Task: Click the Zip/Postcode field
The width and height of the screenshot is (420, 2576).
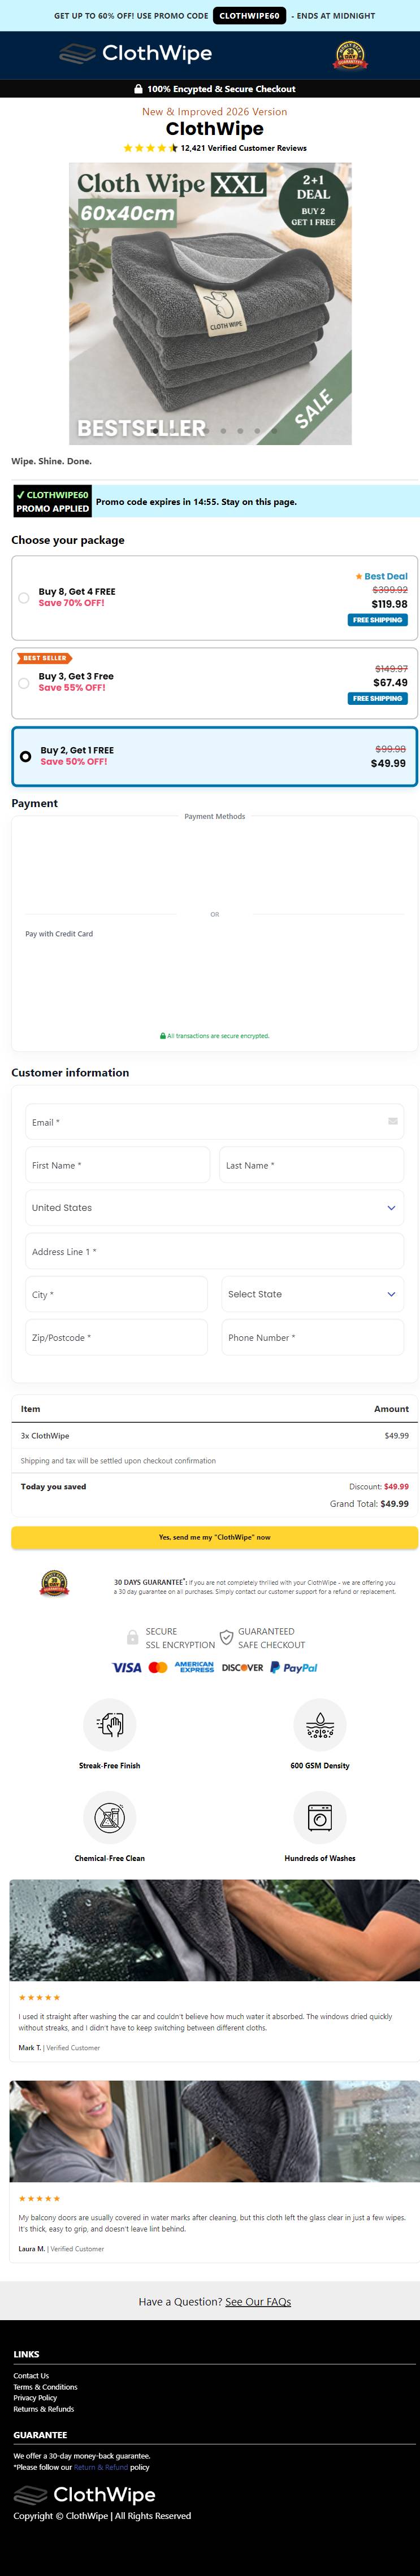Action: pyautogui.click(x=116, y=1337)
